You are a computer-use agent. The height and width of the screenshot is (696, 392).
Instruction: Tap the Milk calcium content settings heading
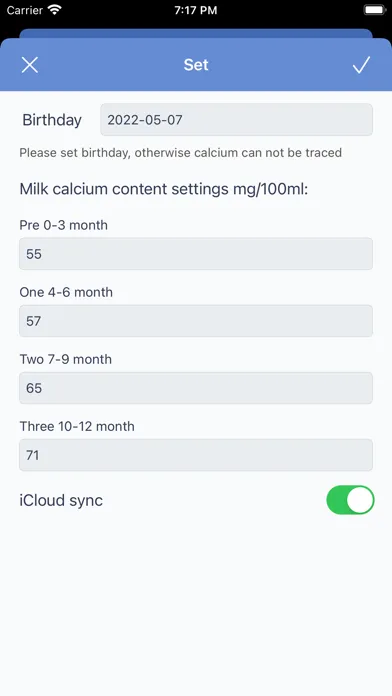[x=164, y=189]
